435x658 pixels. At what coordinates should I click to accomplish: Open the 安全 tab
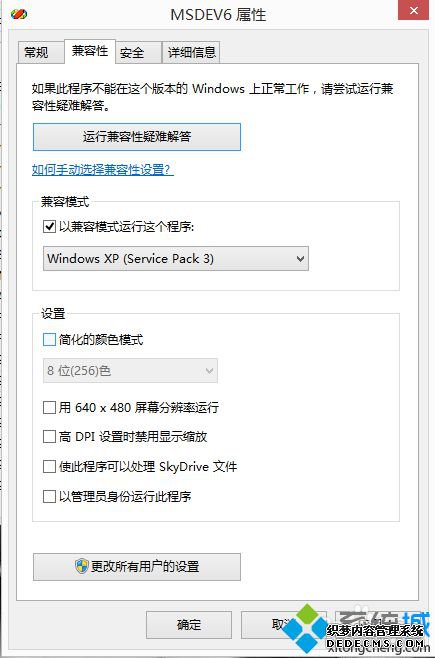[x=132, y=52]
